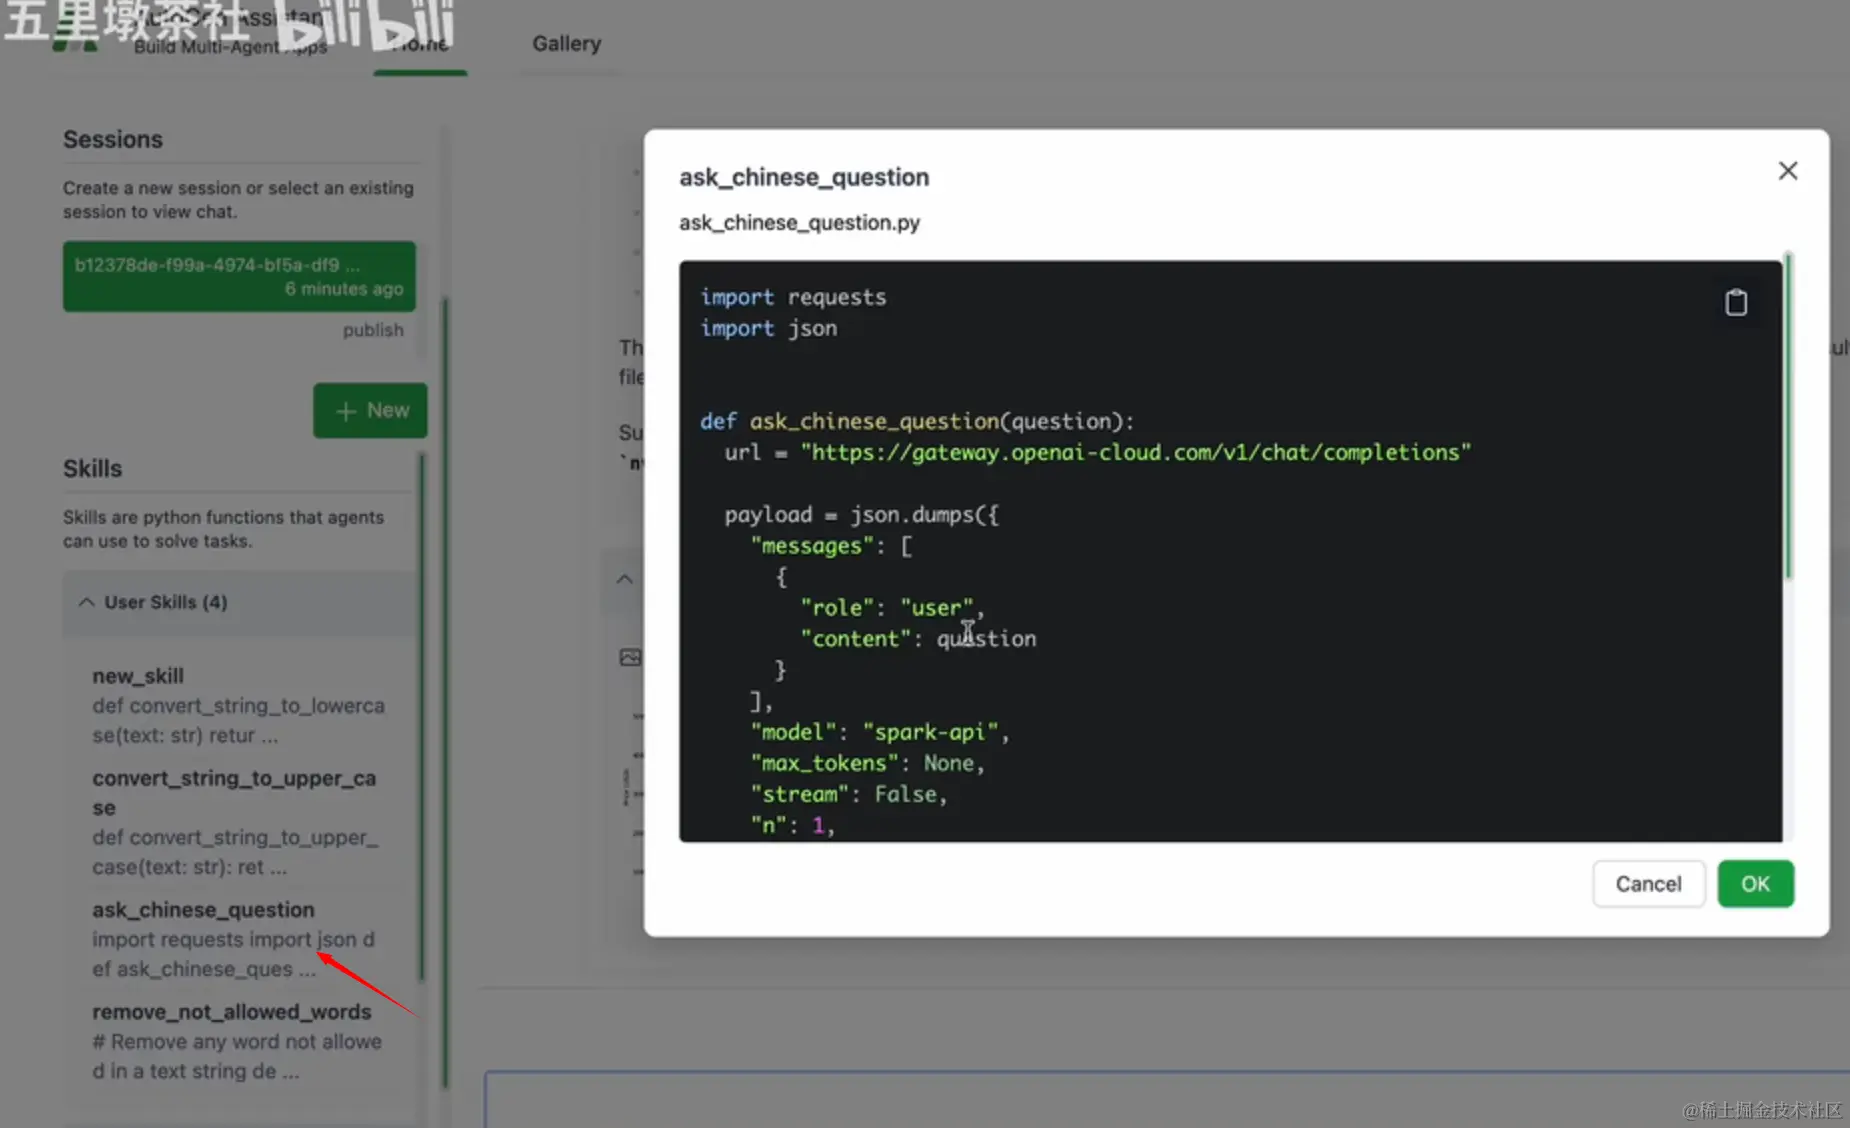Screen dimensions: 1850x1128
Task: Click the "role": "user" line
Action: tap(893, 607)
